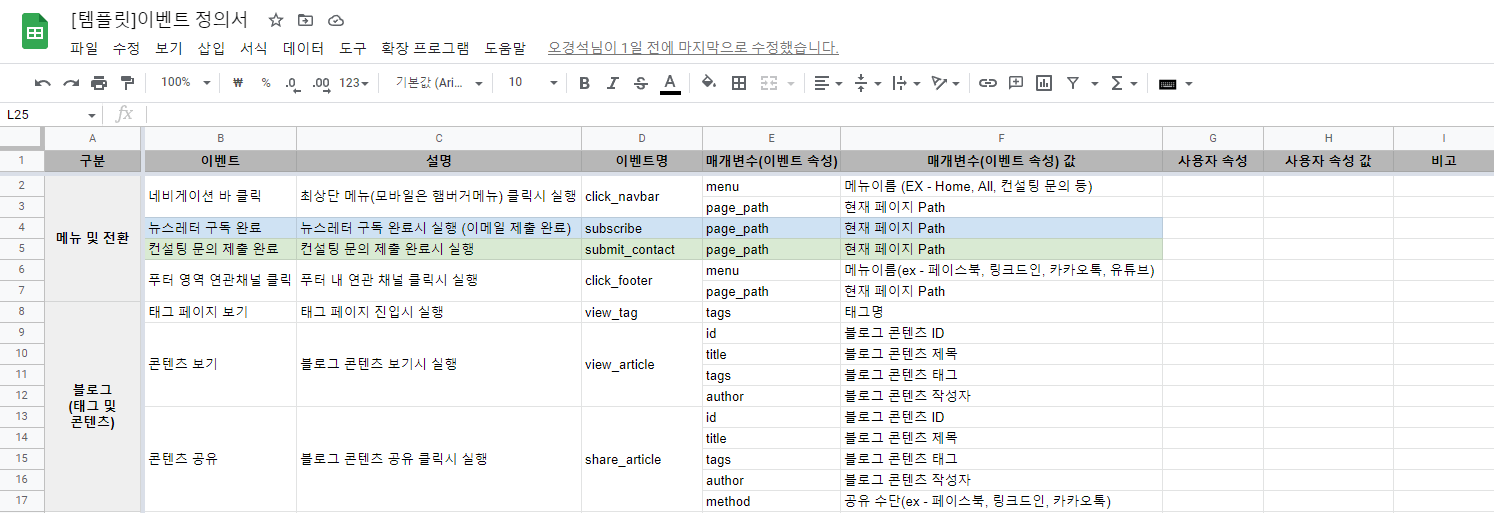Click the keyboard input tools icon
The image size is (1494, 513).
pyautogui.click(x=1167, y=84)
